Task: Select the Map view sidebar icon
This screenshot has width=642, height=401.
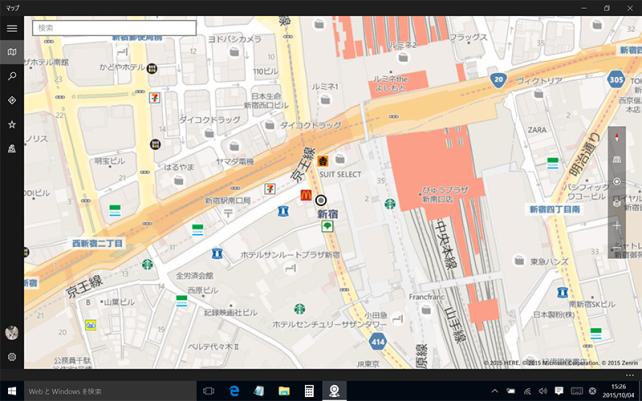Action: click(x=12, y=52)
